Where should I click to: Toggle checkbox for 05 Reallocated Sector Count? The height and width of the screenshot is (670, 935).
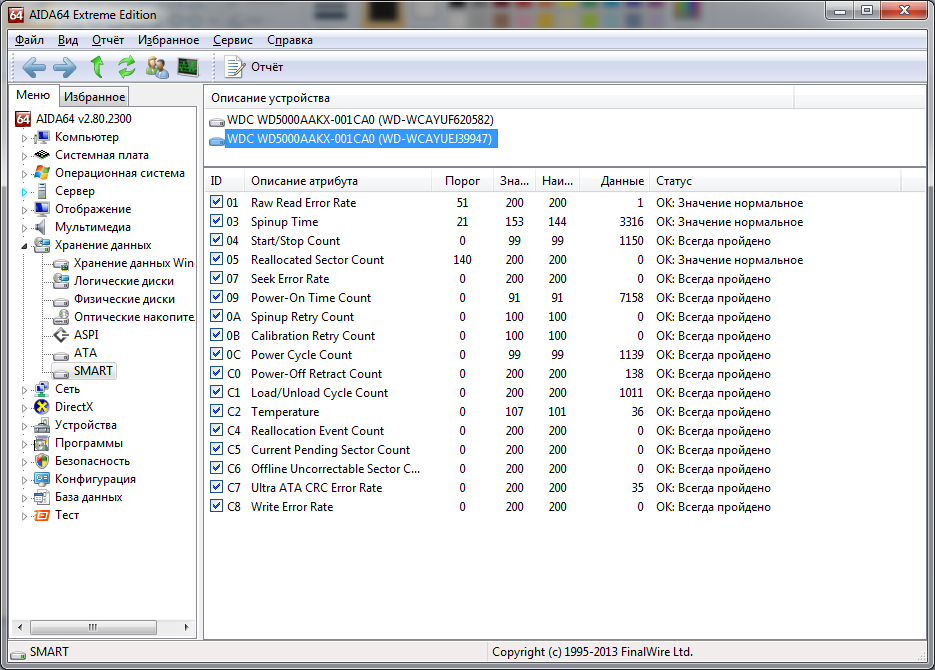pyautogui.click(x=216, y=259)
